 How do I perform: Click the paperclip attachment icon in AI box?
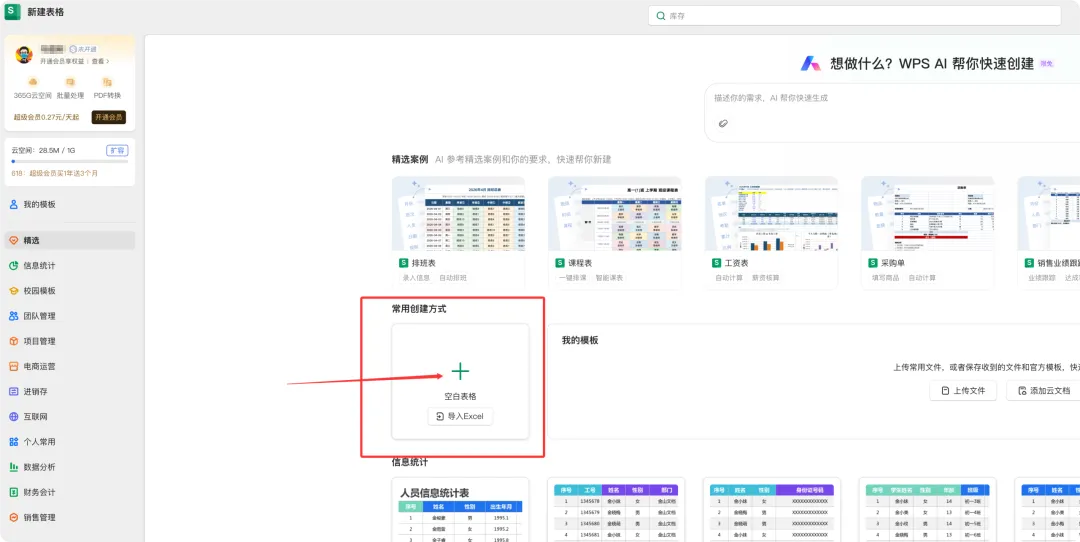click(723, 123)
